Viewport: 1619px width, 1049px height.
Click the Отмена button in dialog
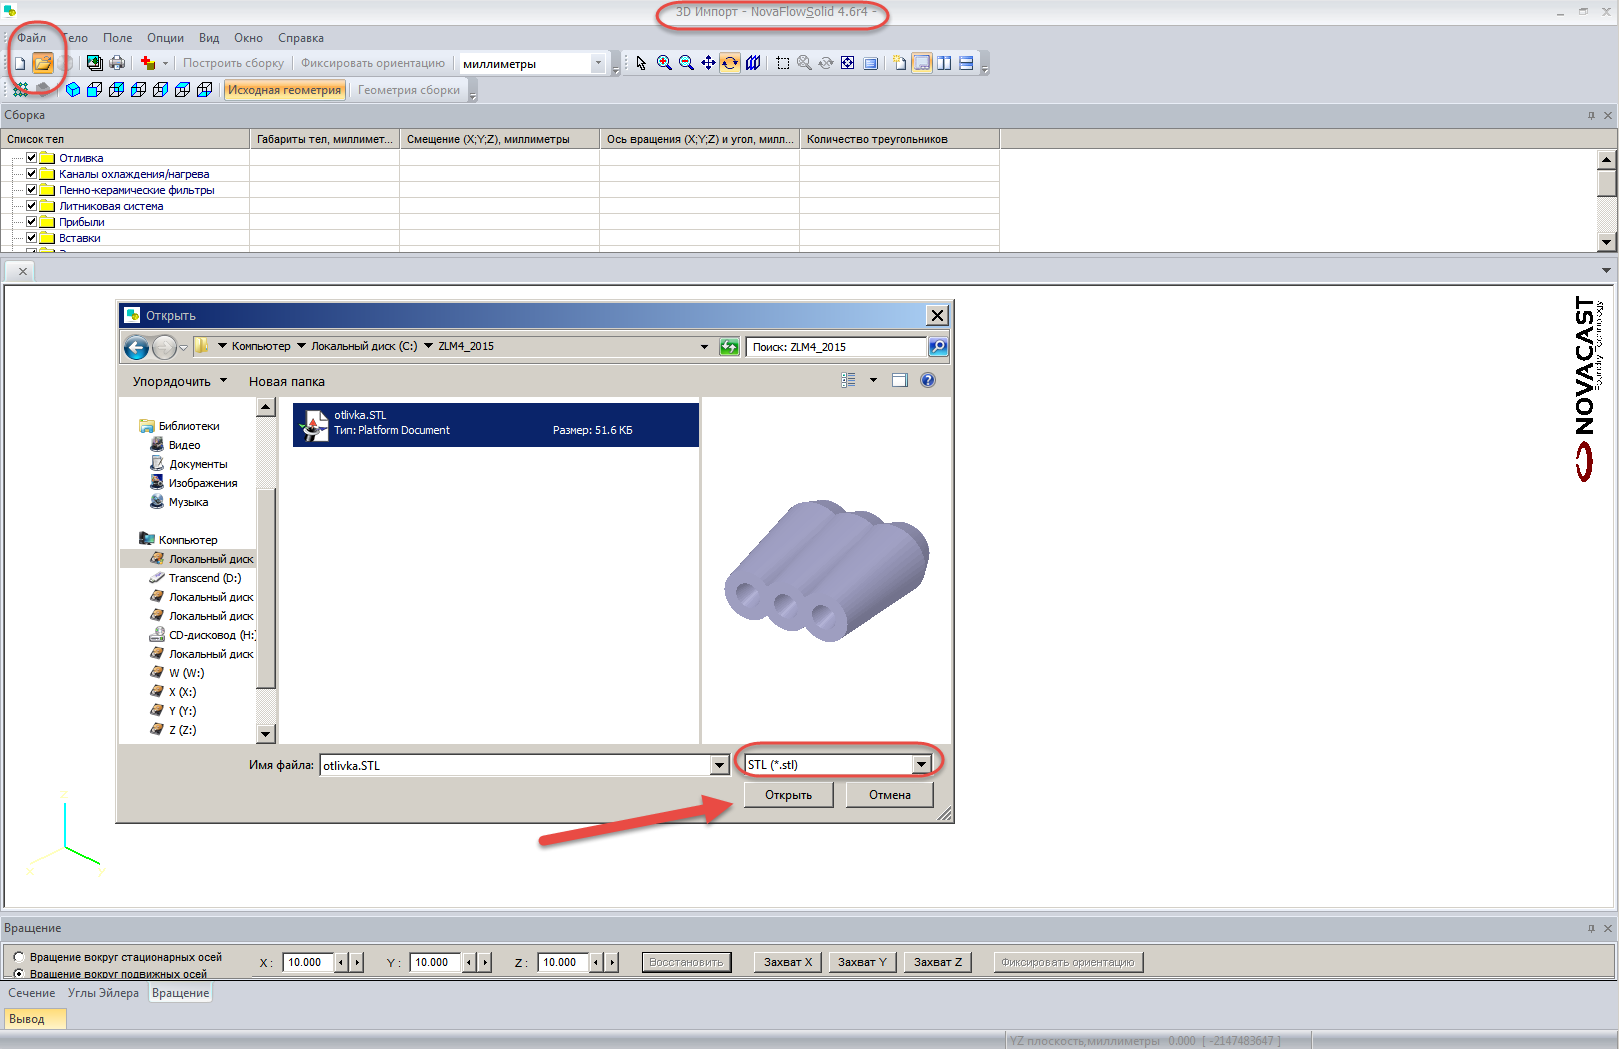pyautogui.click(x=889, y=795)
